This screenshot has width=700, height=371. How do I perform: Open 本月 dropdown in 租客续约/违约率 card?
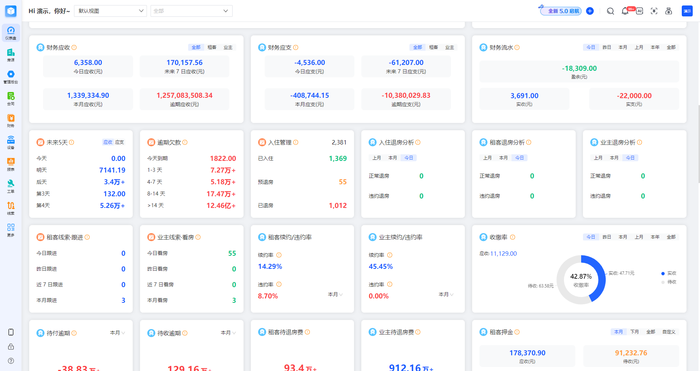(x=335, y=295)
